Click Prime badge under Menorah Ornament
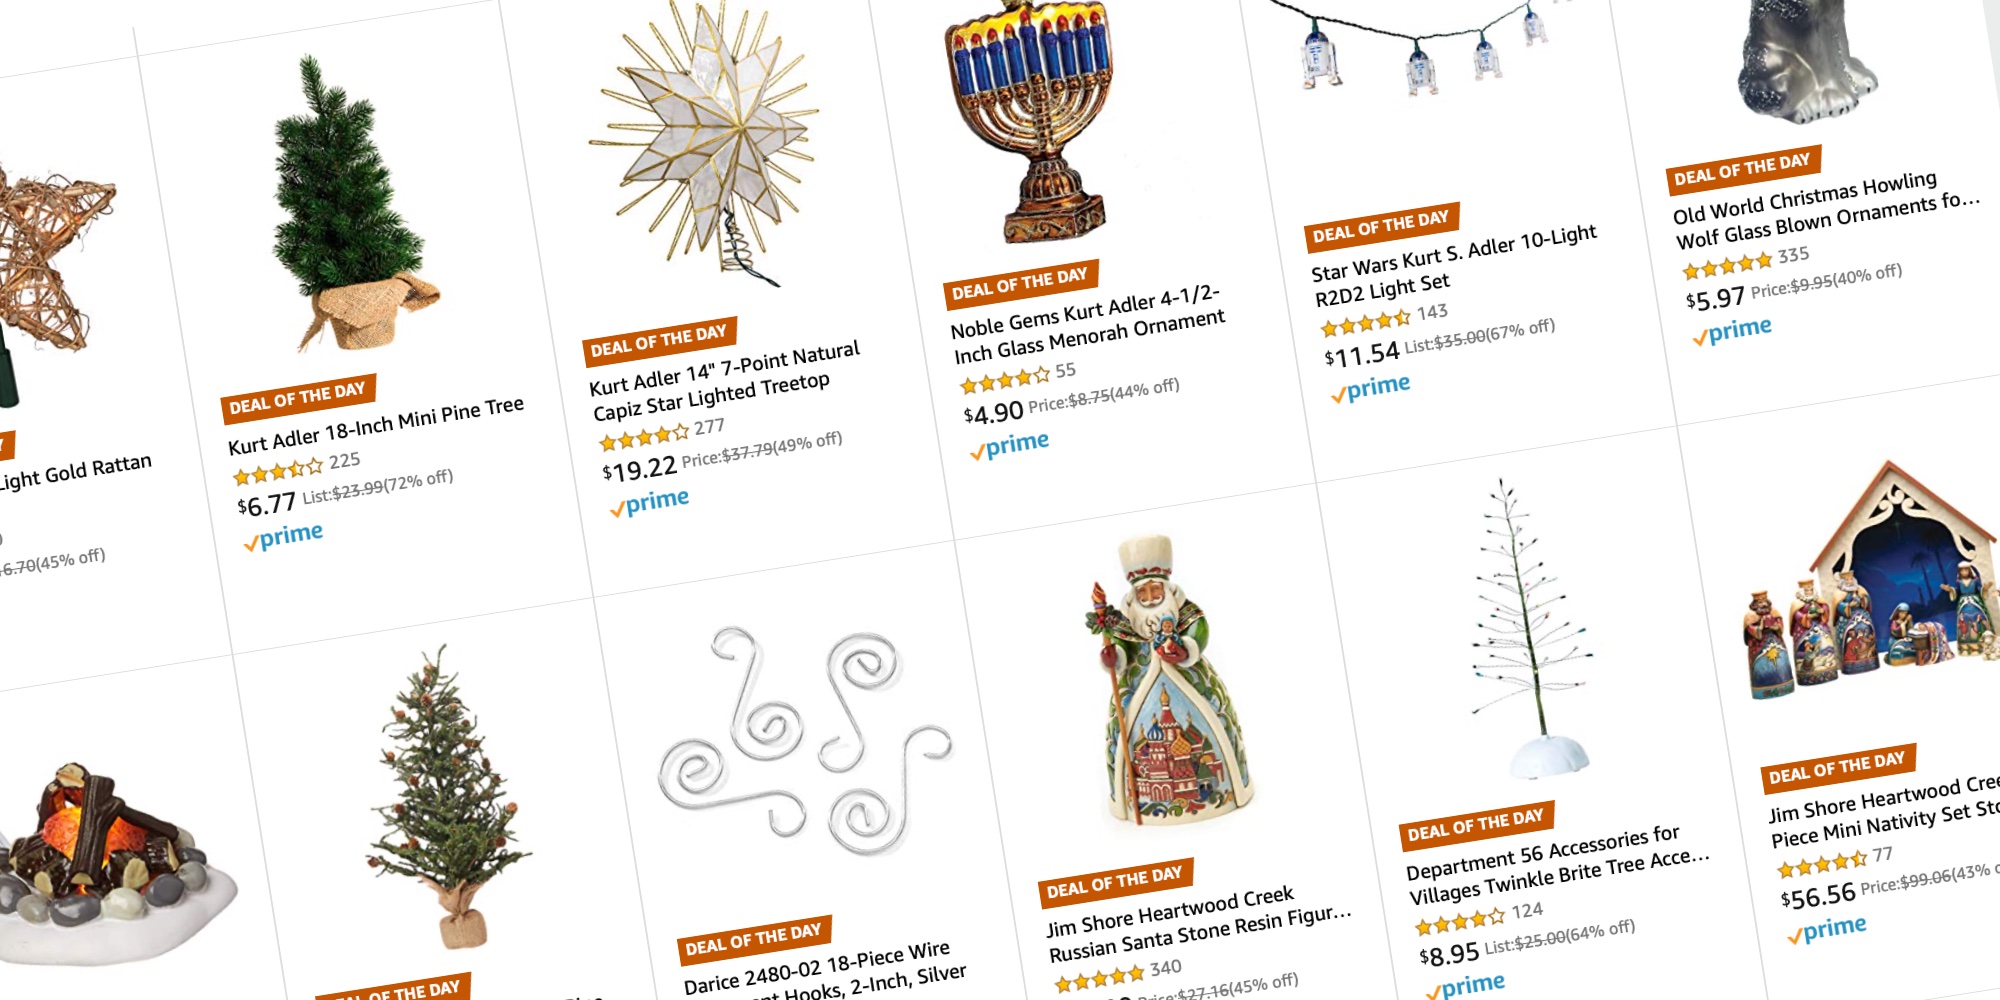The image size is (2000, 1000). tap(1010, 445)
